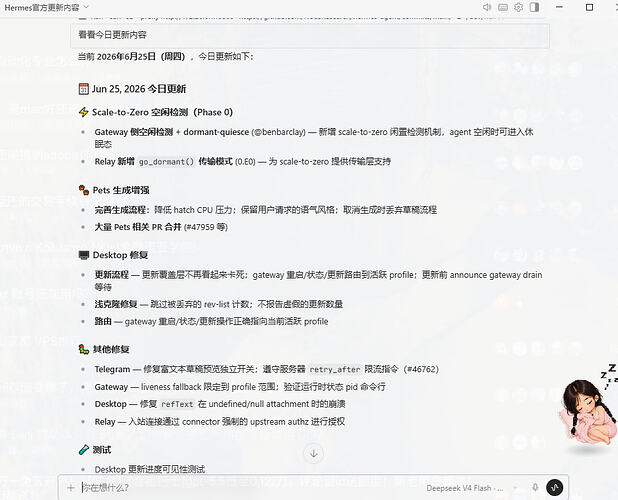Click the heading Pets 生成增强
The height and width of the screenshot is (500, 618).
click(121, 190)
